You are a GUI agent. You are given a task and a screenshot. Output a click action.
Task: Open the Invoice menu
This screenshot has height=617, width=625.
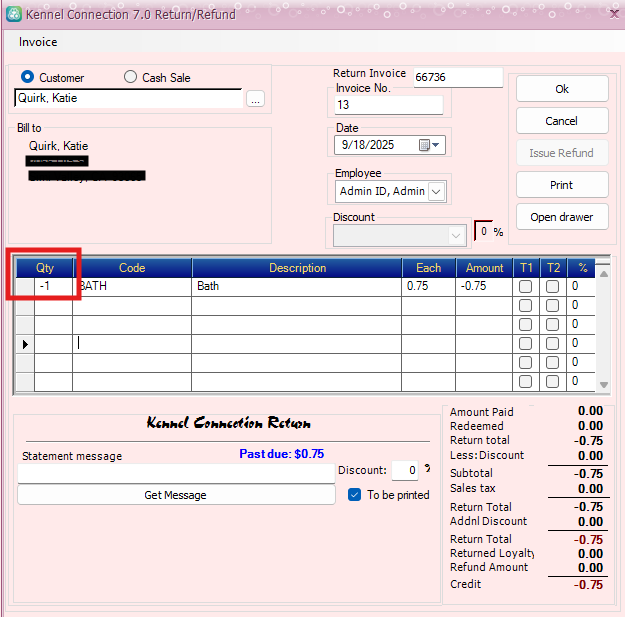pos(38,42)
